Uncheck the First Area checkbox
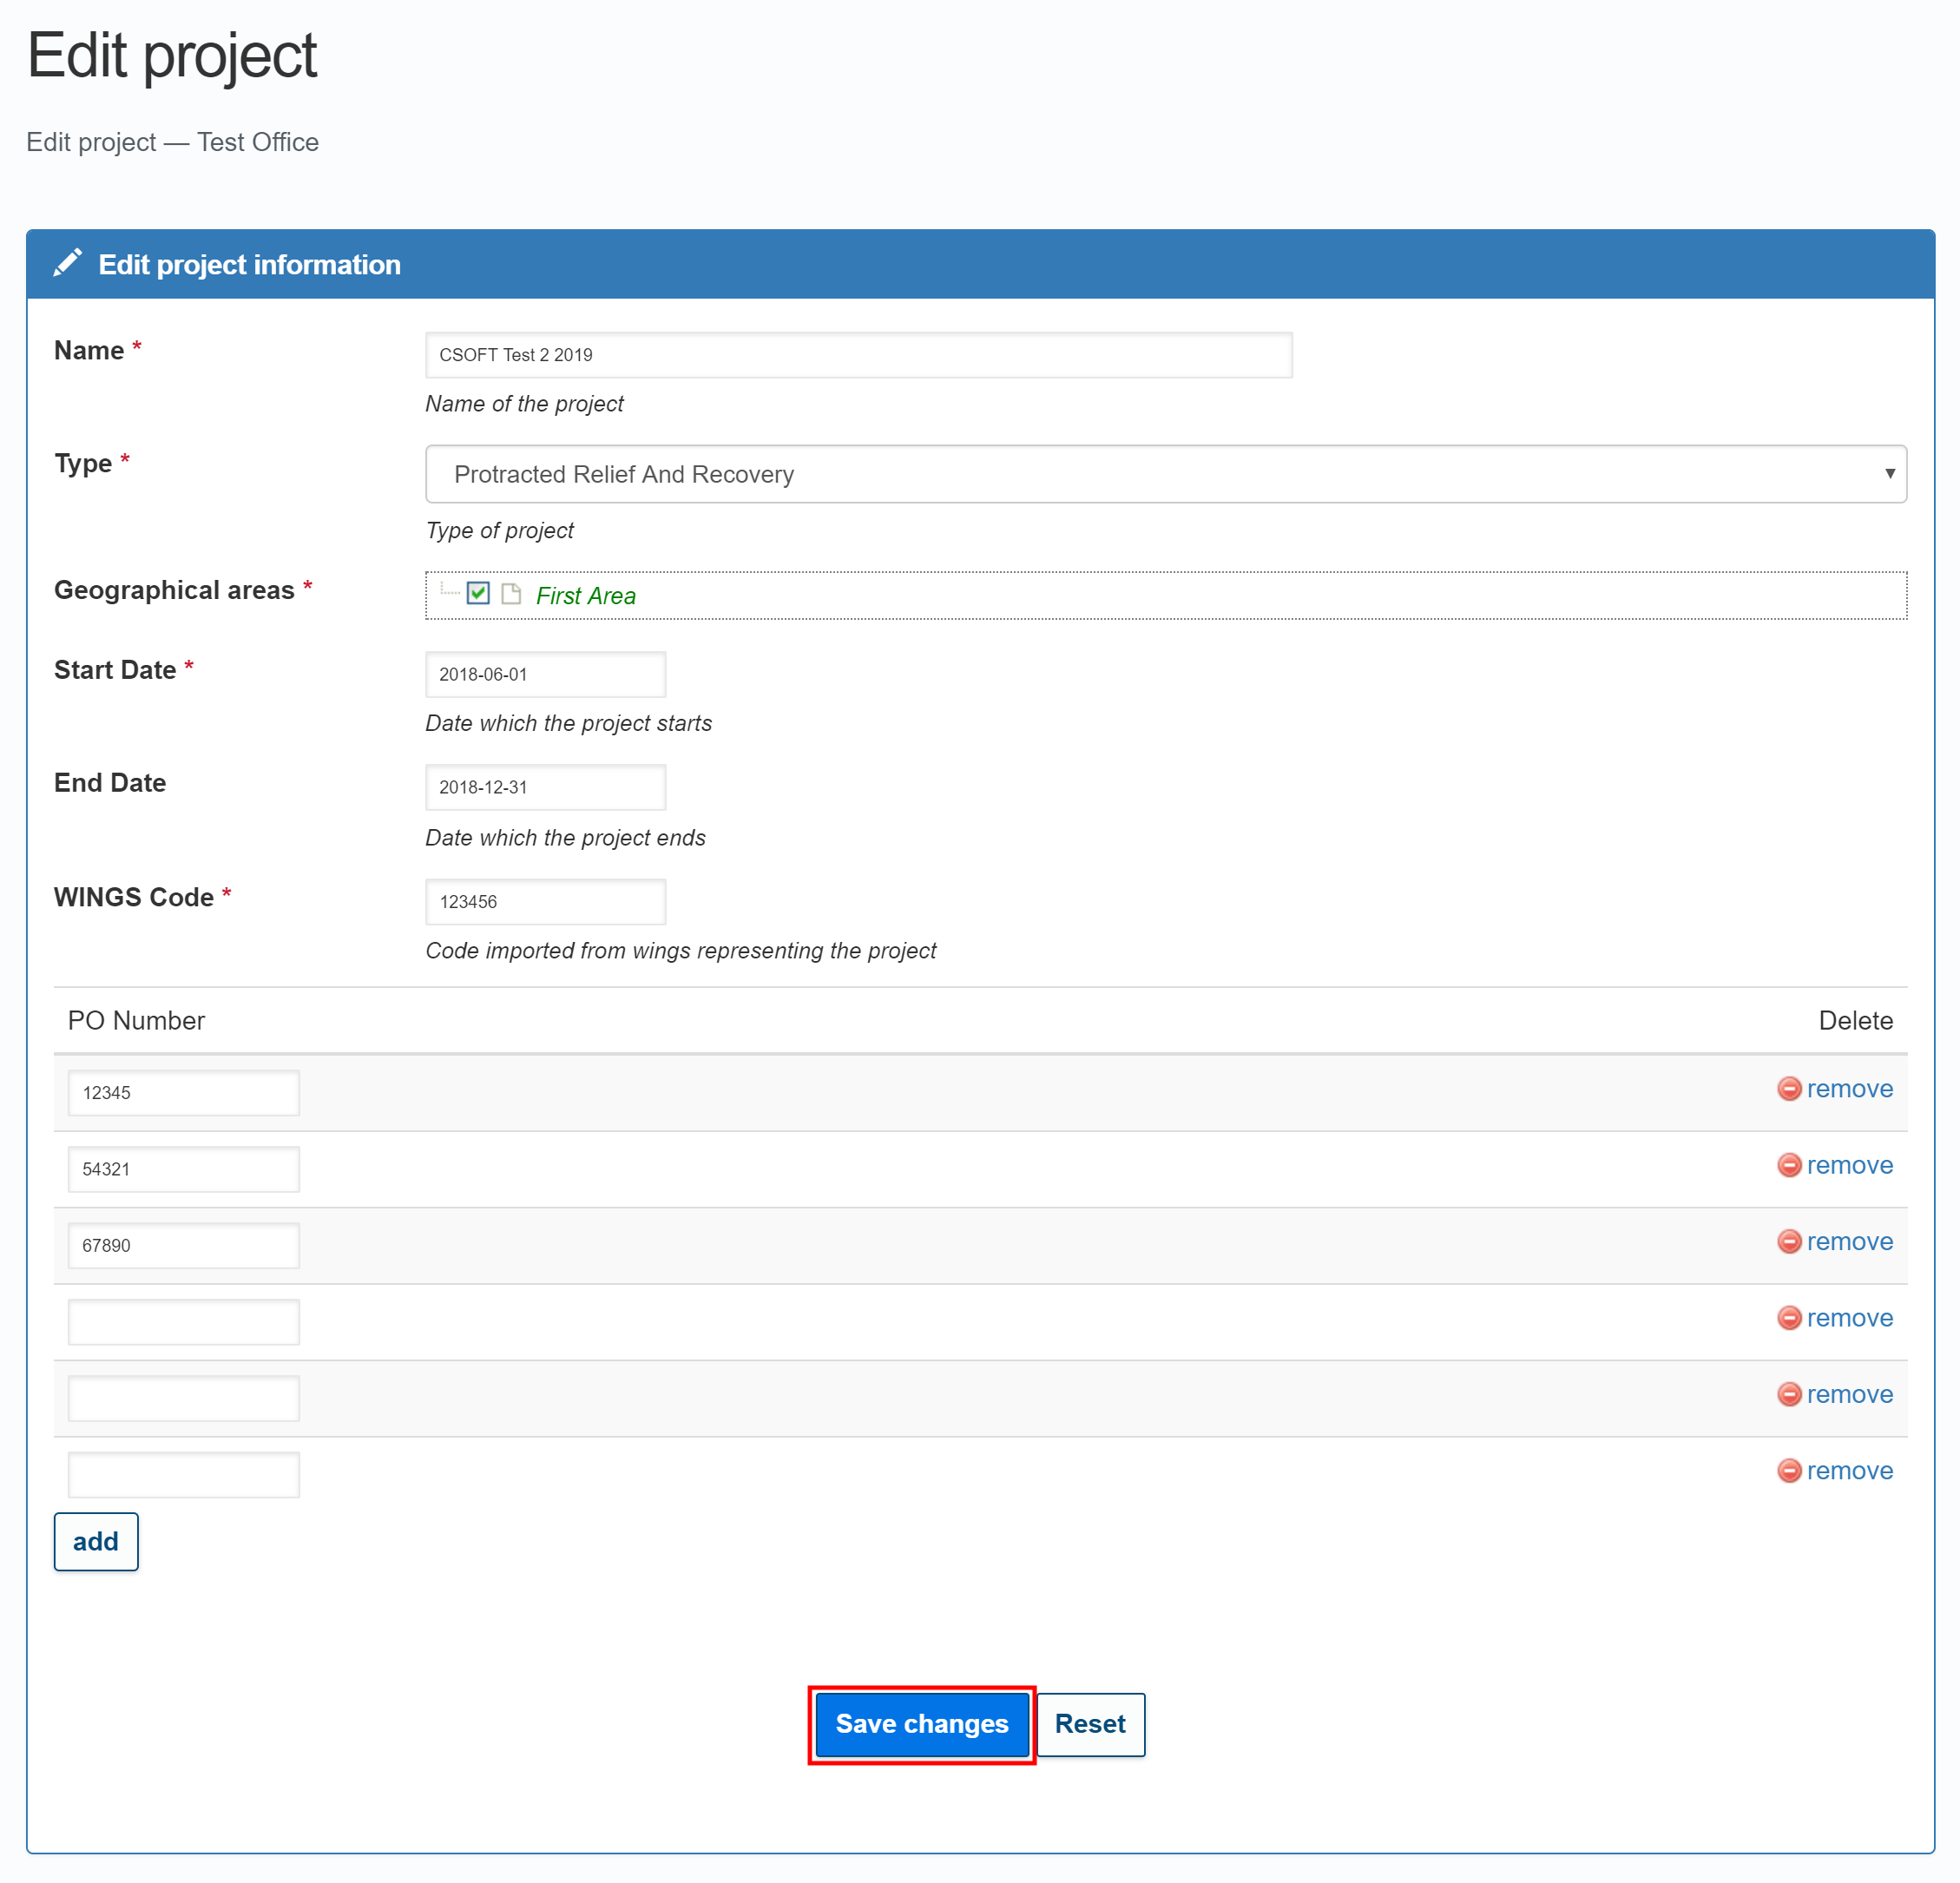This screenshot has height=1883, width=1960. [x=478, y=594]
